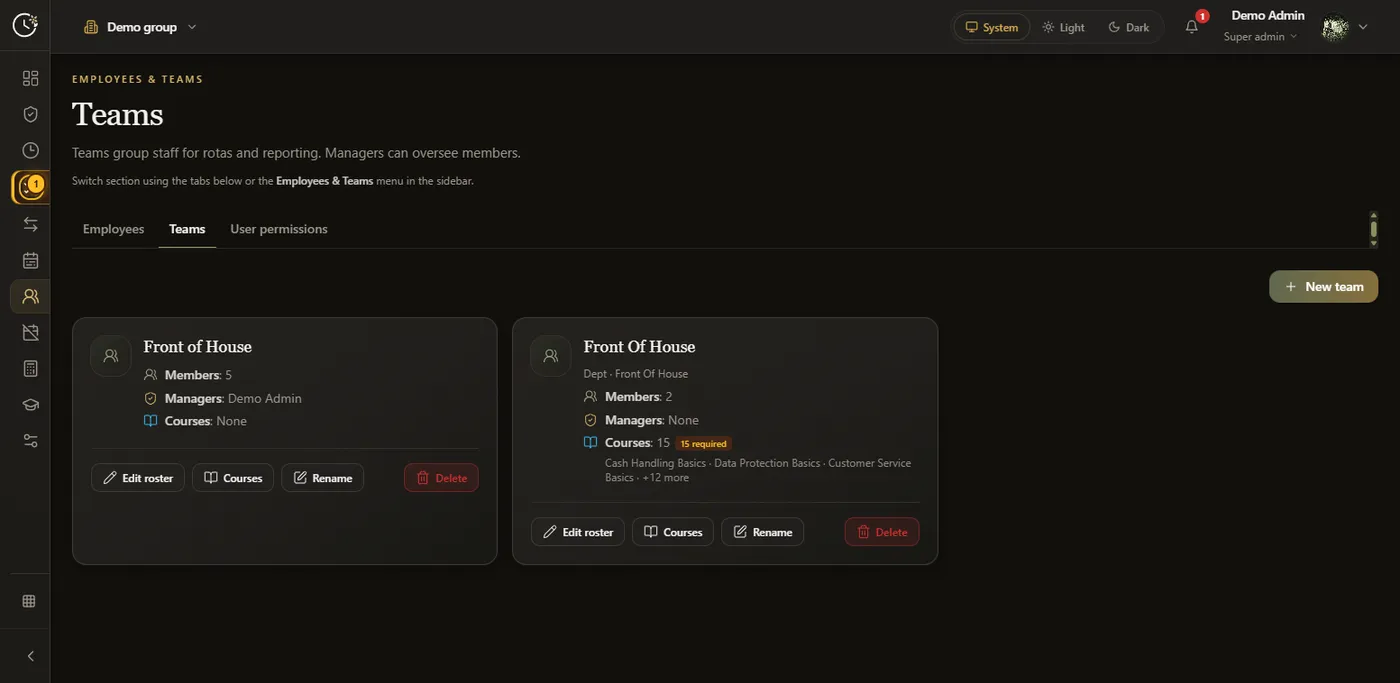The width and height of the screenshot is (1400, 683).
Task: Open Courses for the 5-member Front of House team
Action: (233, 478)
